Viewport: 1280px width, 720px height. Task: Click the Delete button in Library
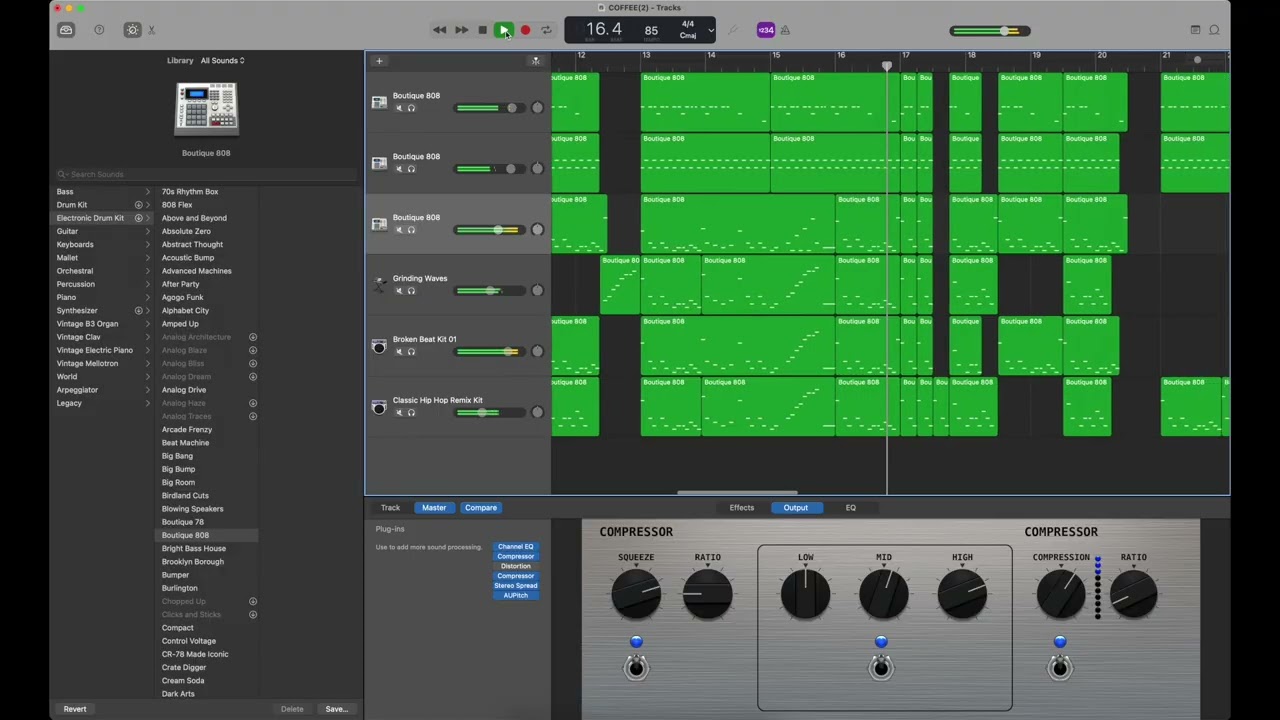click(292, 709)
